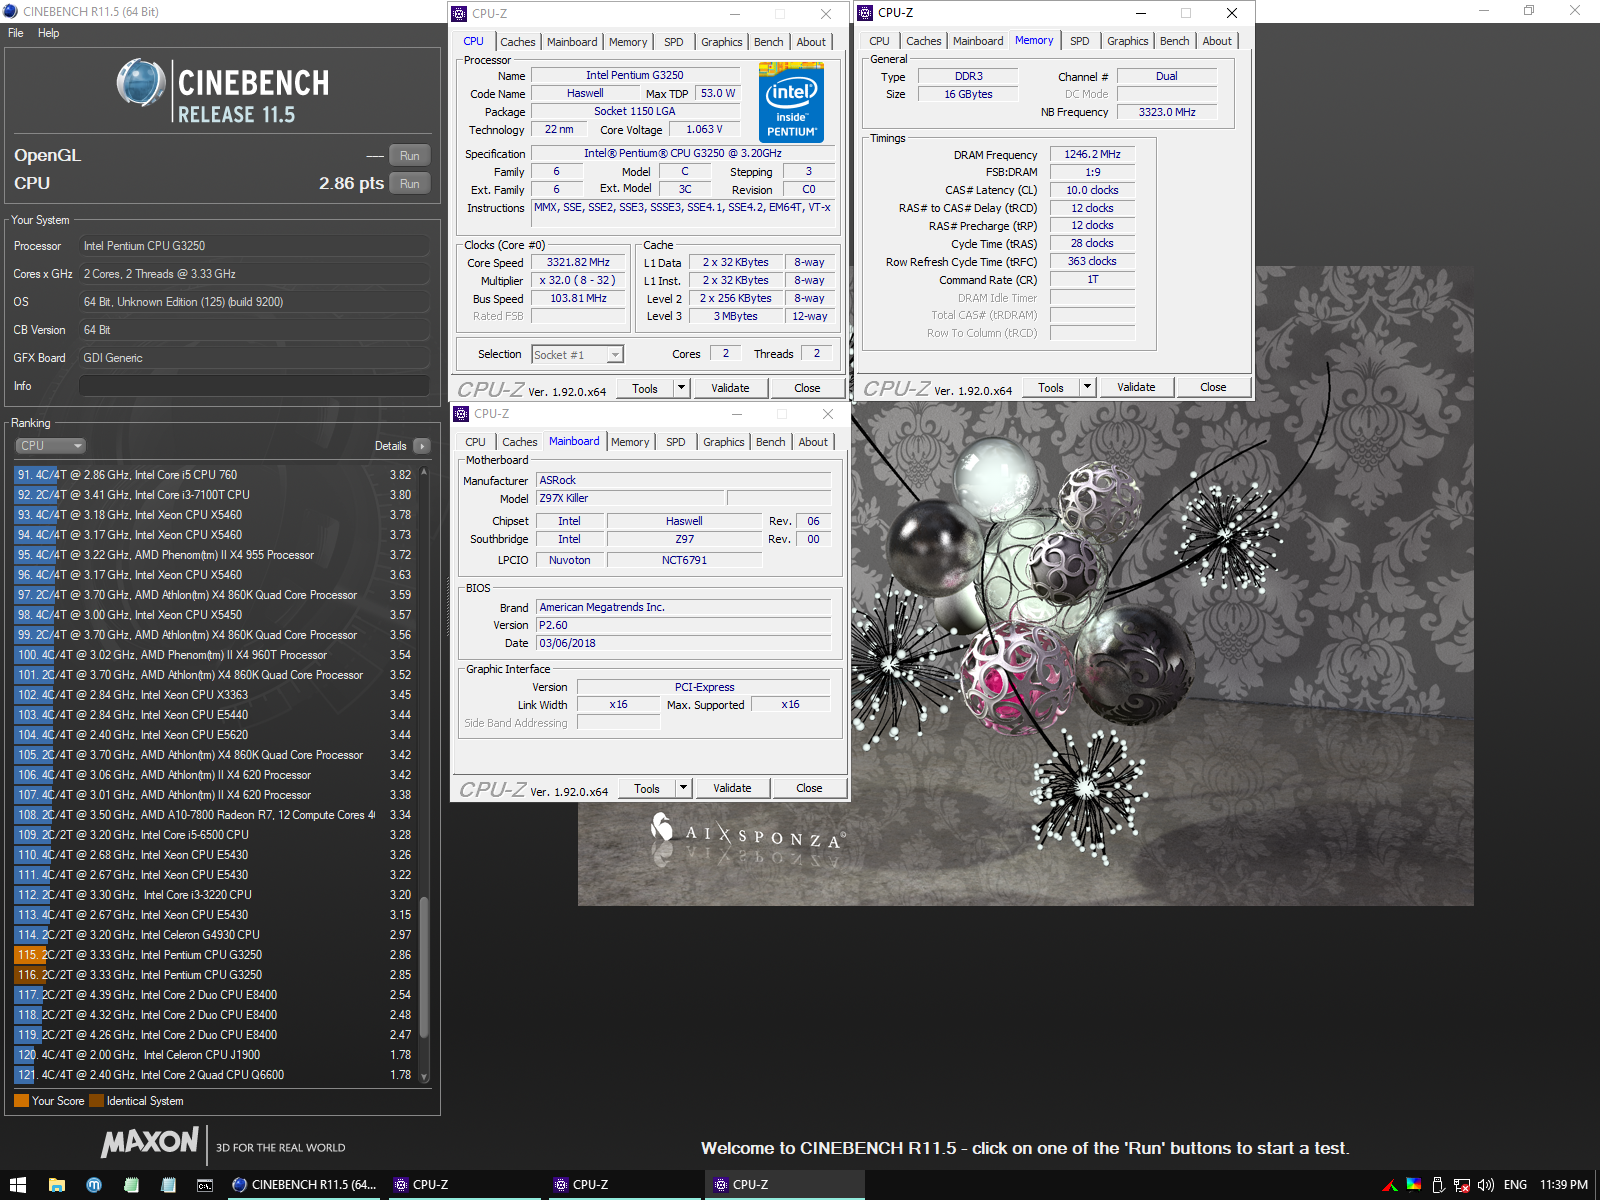Viewport: 1600px width, 1200px height.
Task: Select rank 121 Core 2 Quad Q6600 row
Action: tap(215, 1075)
